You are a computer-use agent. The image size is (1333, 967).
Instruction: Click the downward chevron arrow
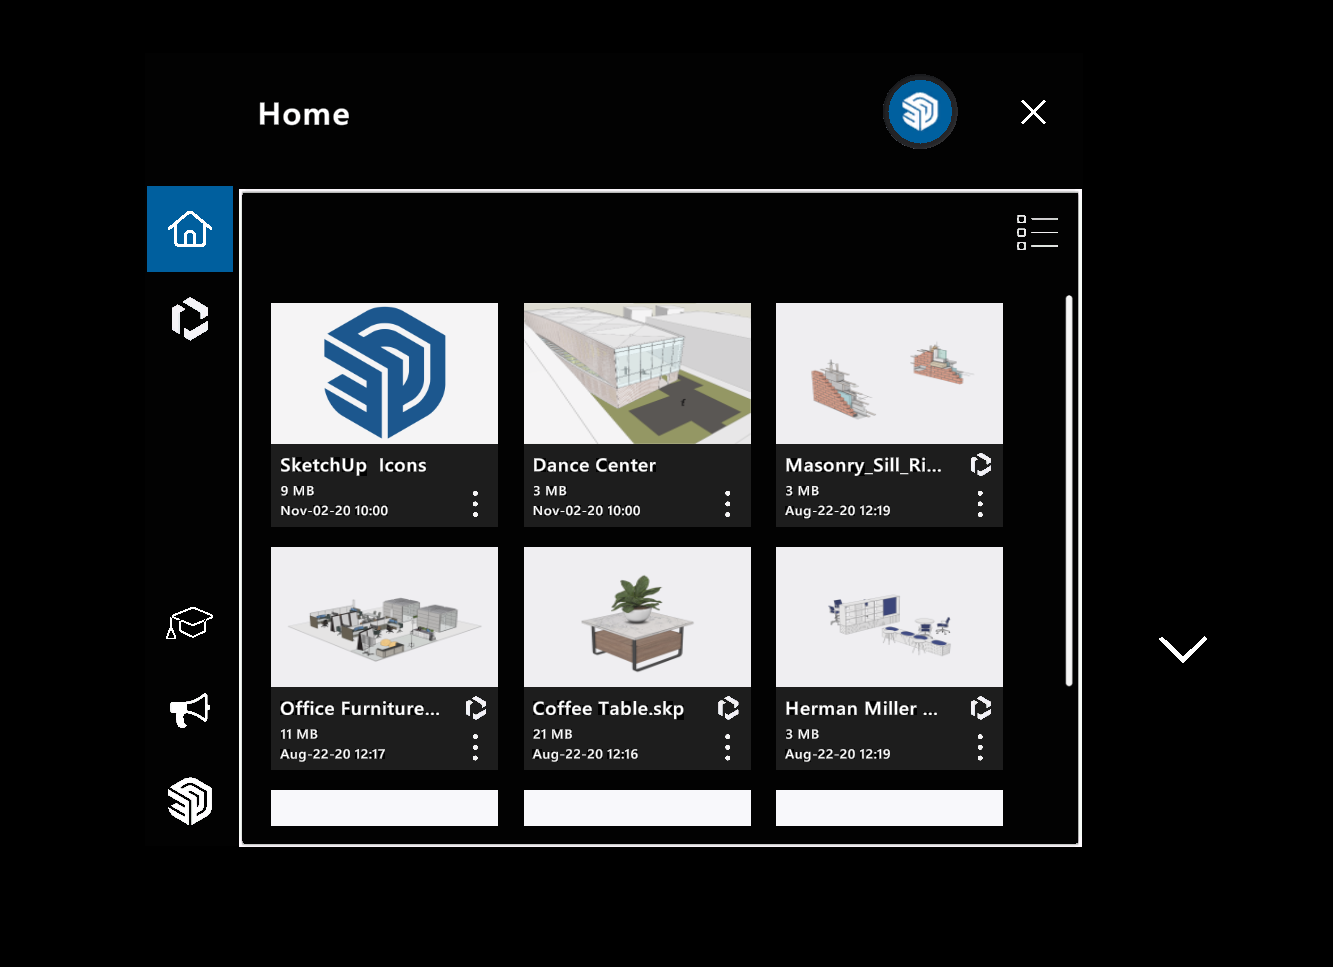pos(1182,649)
